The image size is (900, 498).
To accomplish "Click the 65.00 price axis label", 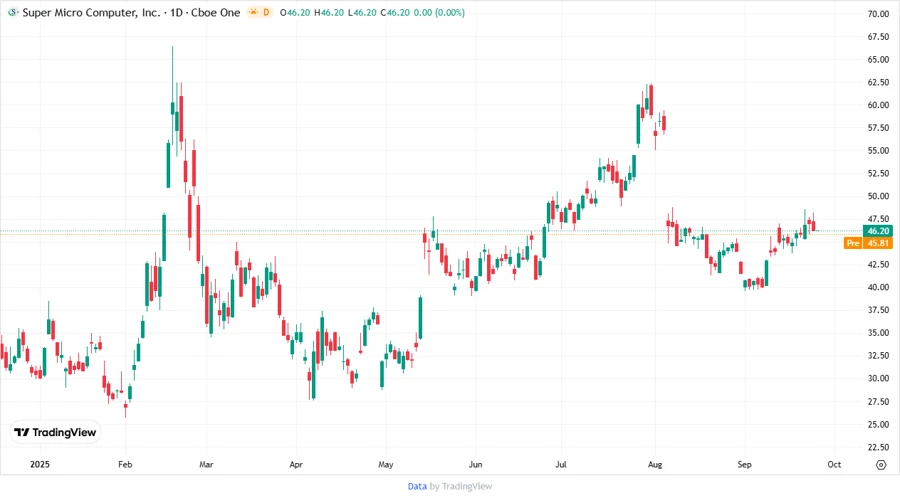I will 878,60.
